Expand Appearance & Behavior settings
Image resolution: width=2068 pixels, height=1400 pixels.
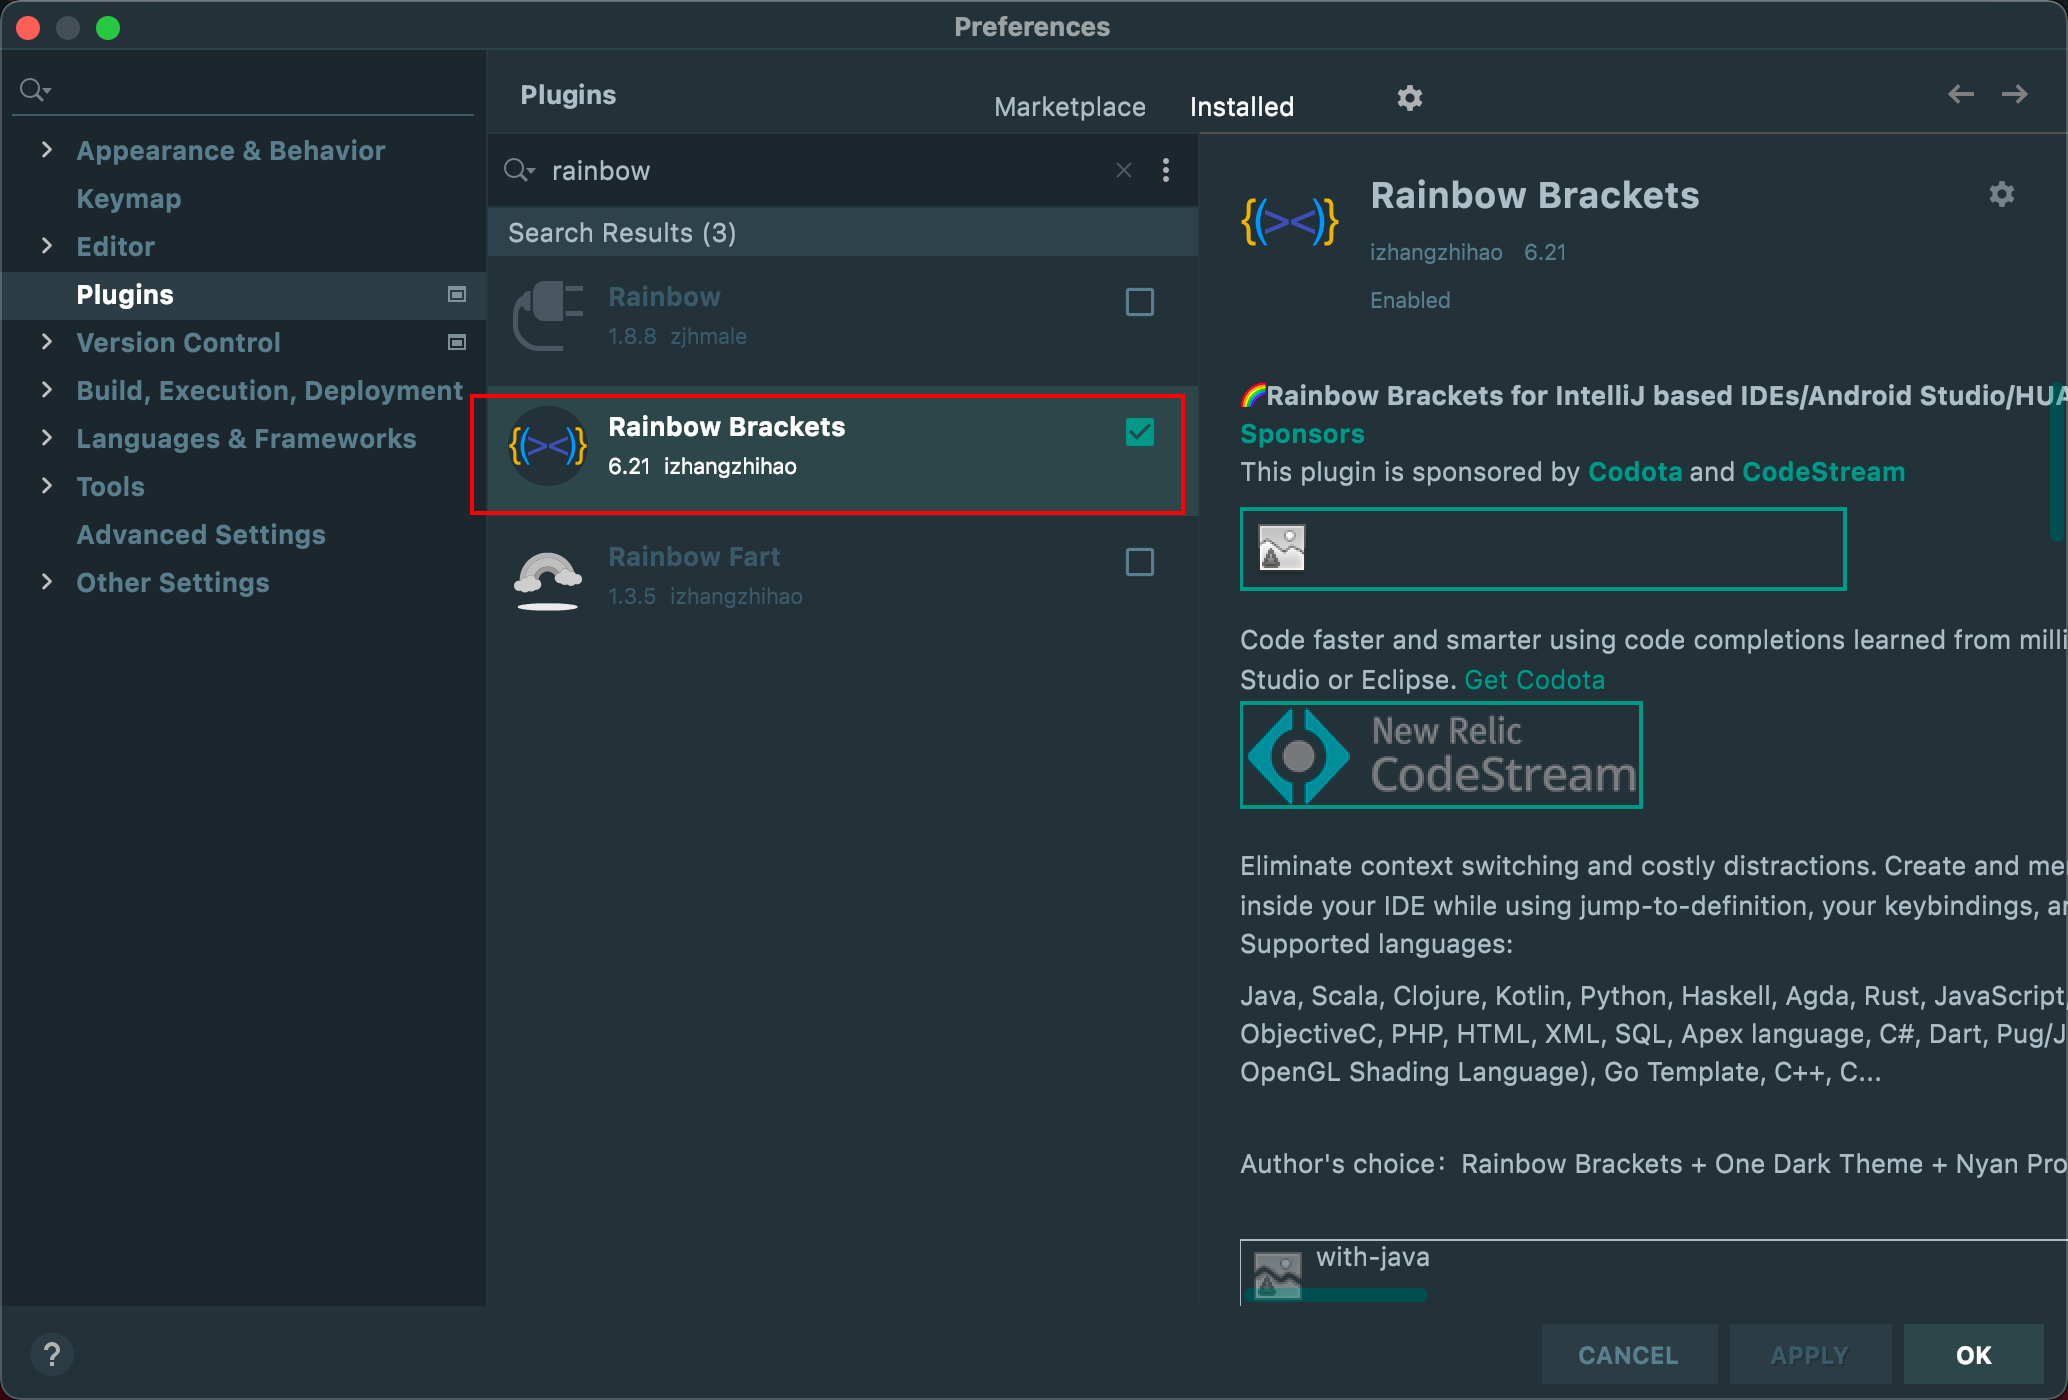46,150
